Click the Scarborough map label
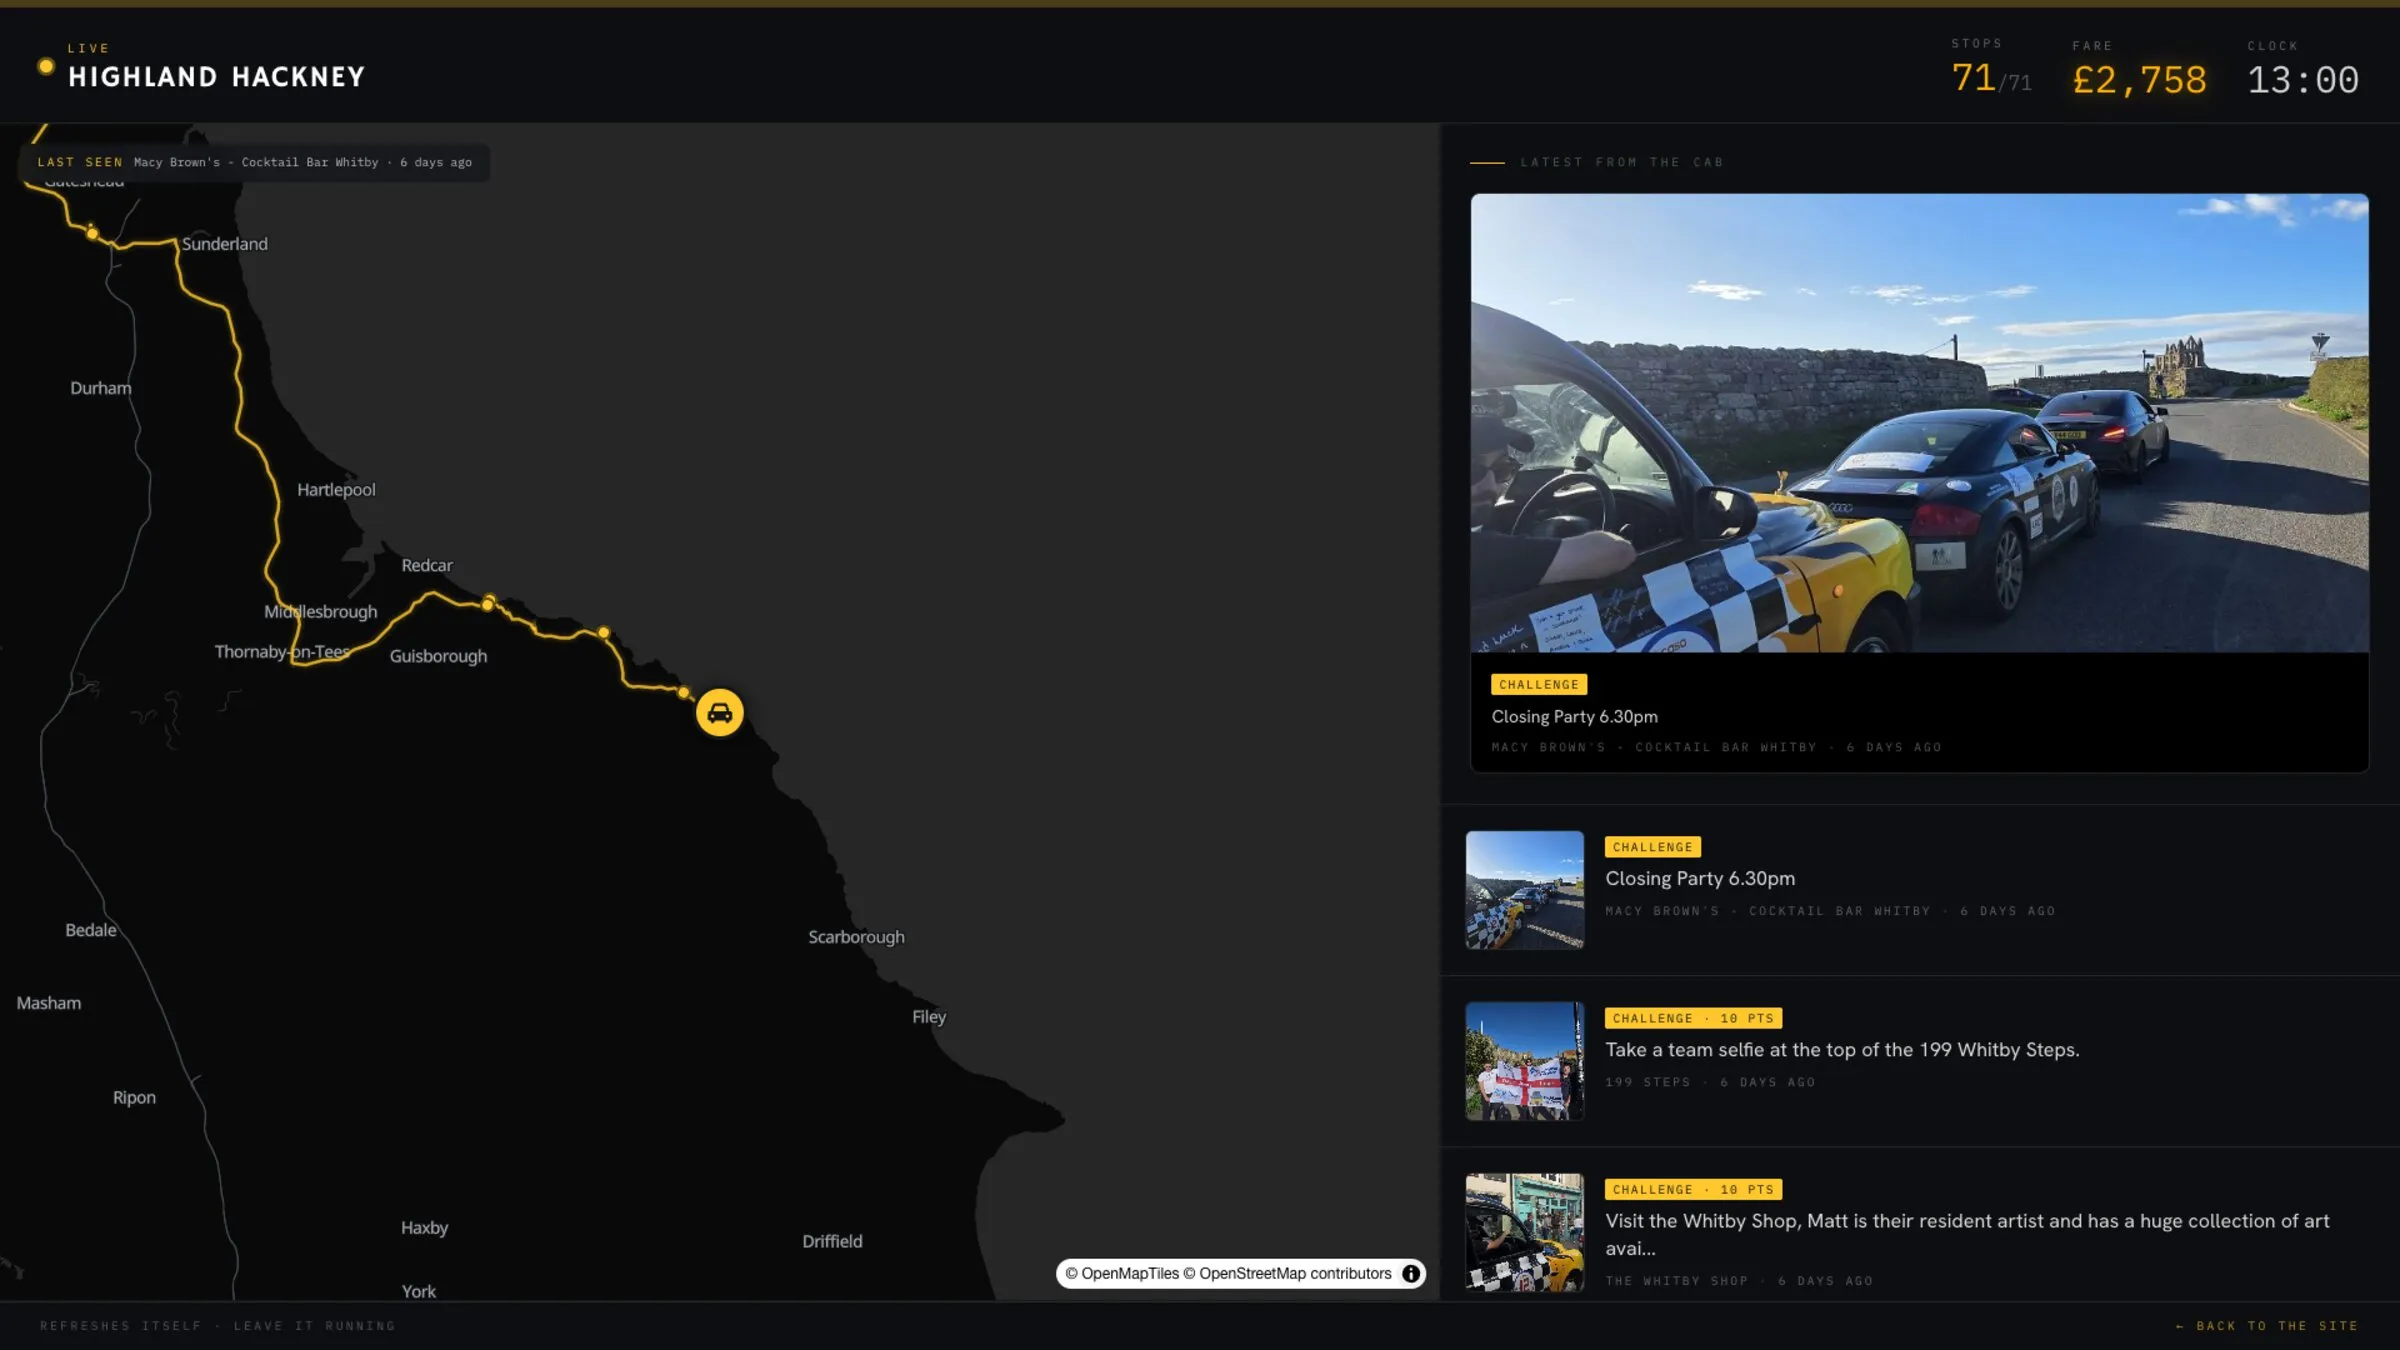This screenshot has height=1350, width=2400. coord(856,937)
